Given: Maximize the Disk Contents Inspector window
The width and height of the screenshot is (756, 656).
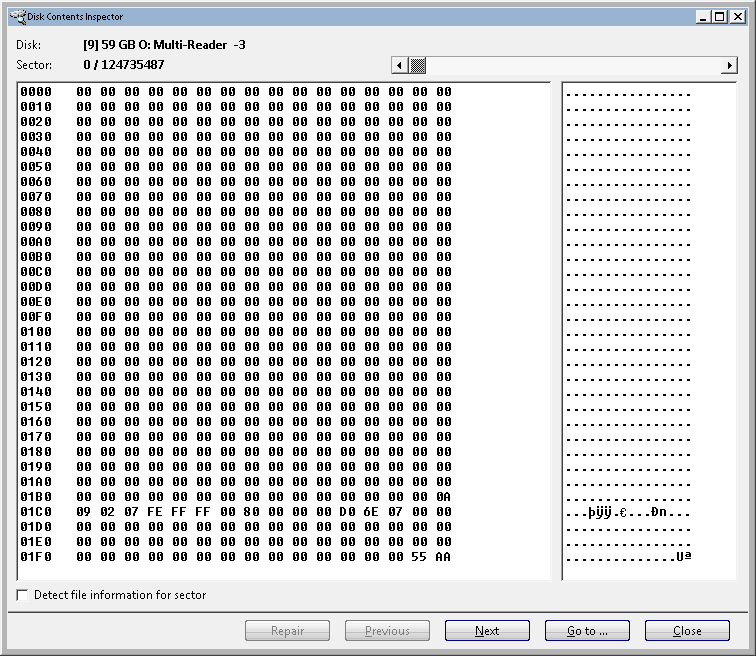Looking at the screenshot, I should pos(719,17).
